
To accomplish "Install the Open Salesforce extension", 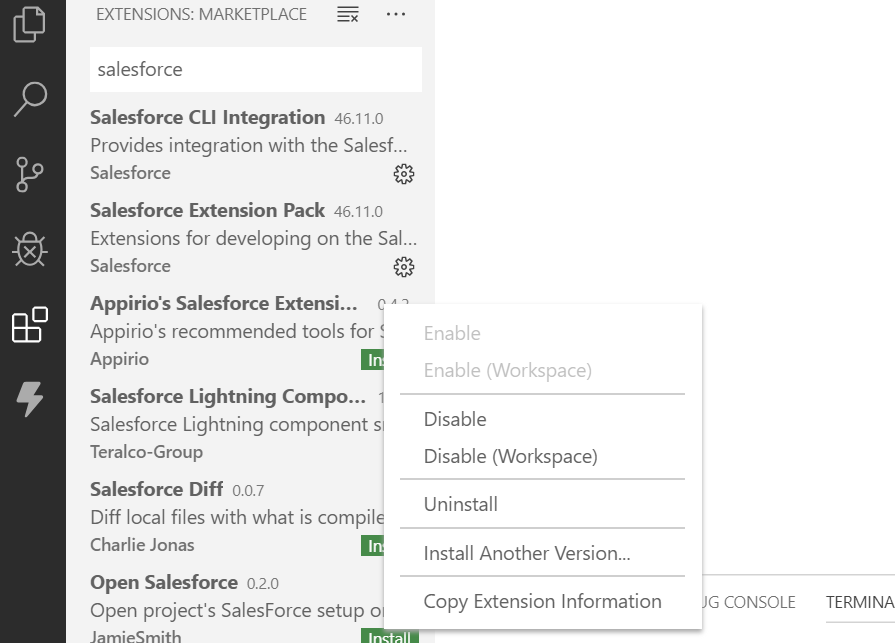I will tap(389, 637).
